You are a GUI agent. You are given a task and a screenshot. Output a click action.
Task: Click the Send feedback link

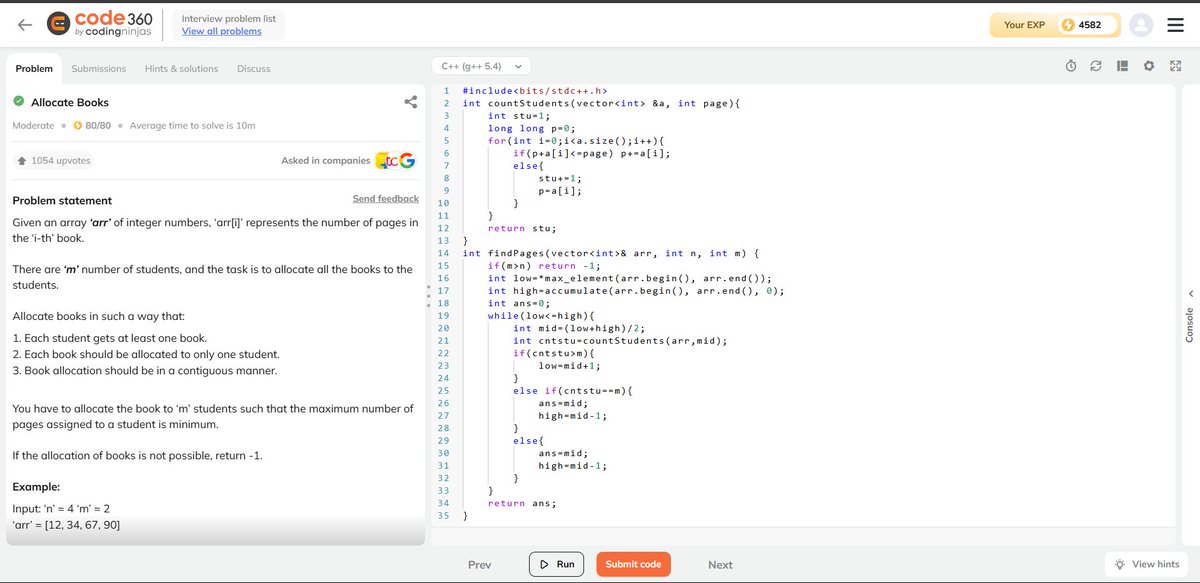click(386, 199)
